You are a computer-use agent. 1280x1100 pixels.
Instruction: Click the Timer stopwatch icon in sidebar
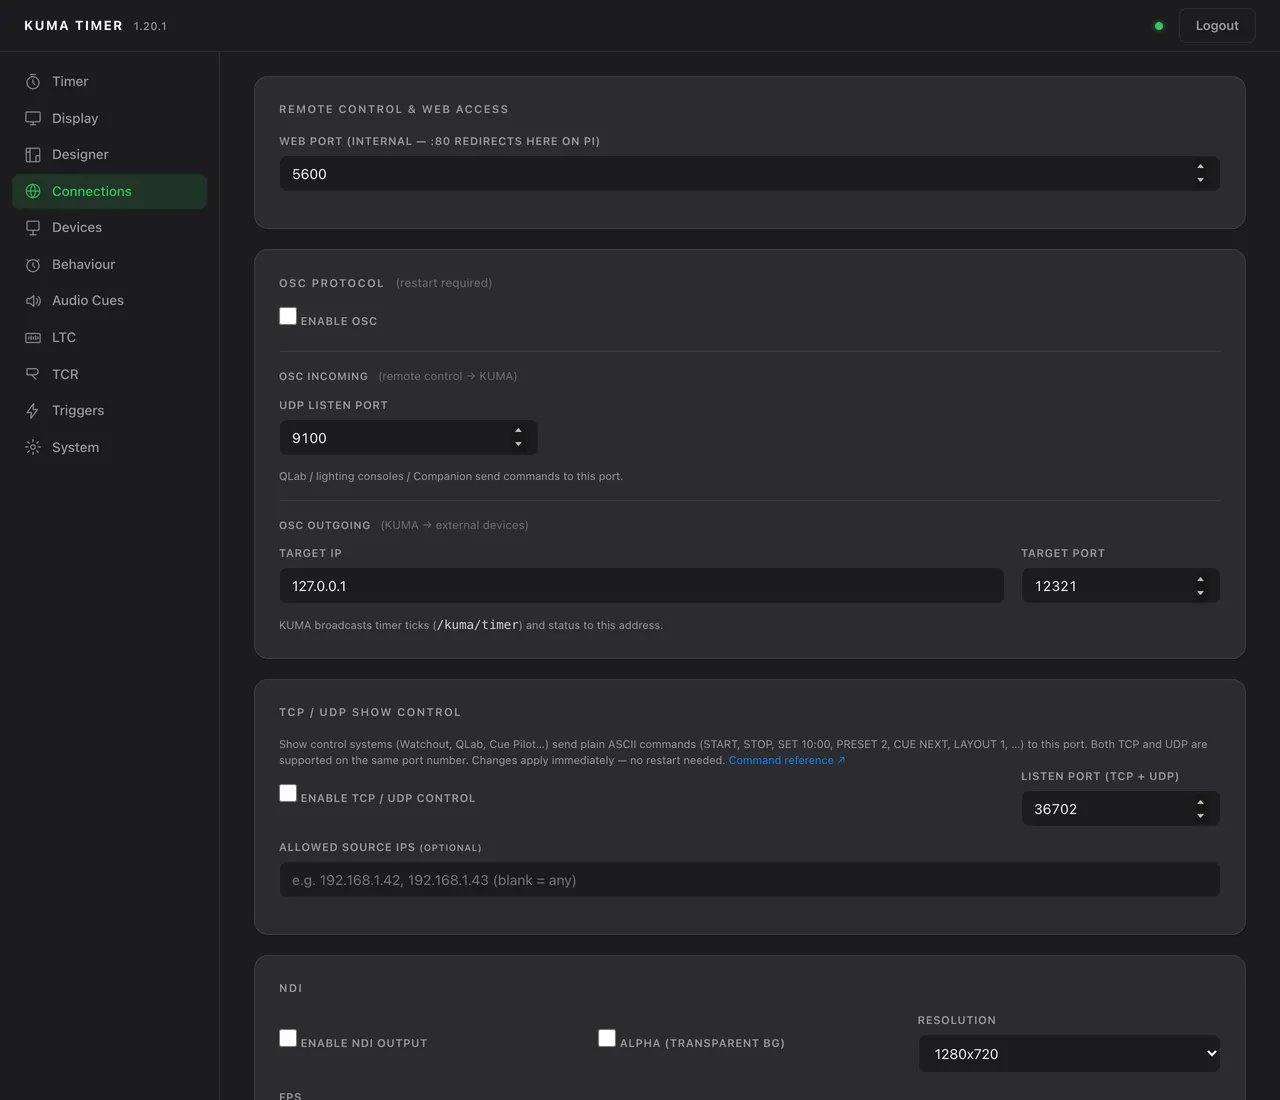(33, 82)
